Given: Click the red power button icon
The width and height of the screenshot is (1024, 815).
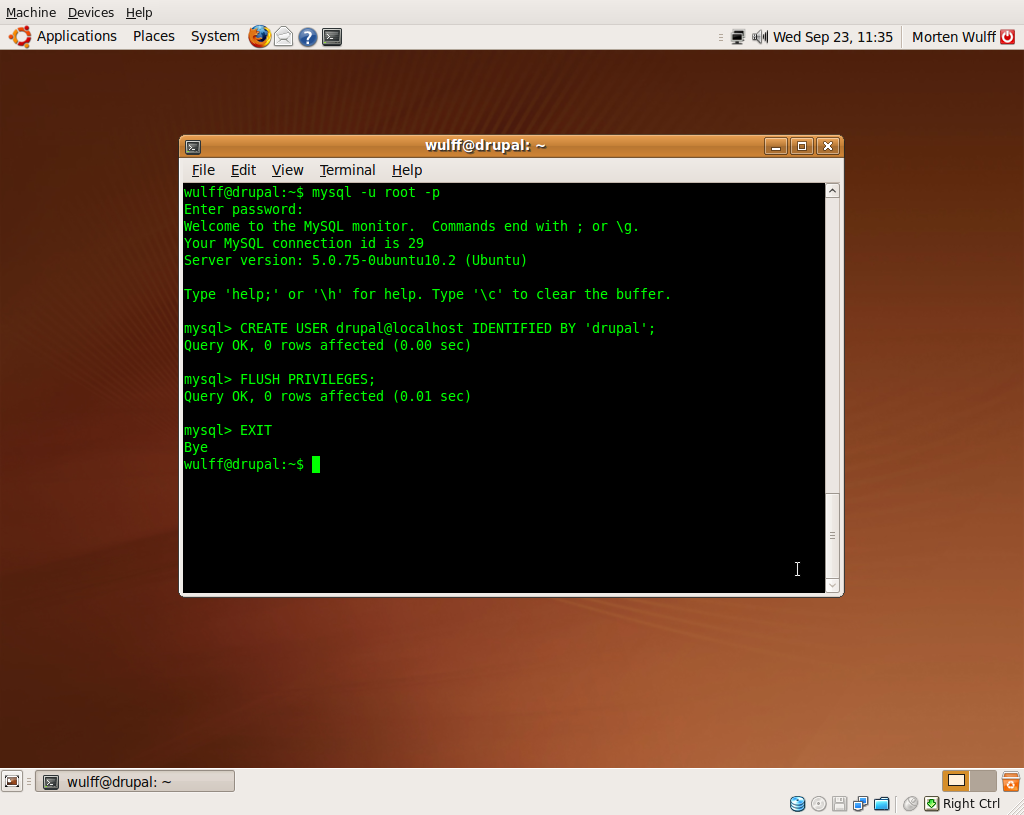Looking at the screenshot, I should click(x=1008, y=37).
